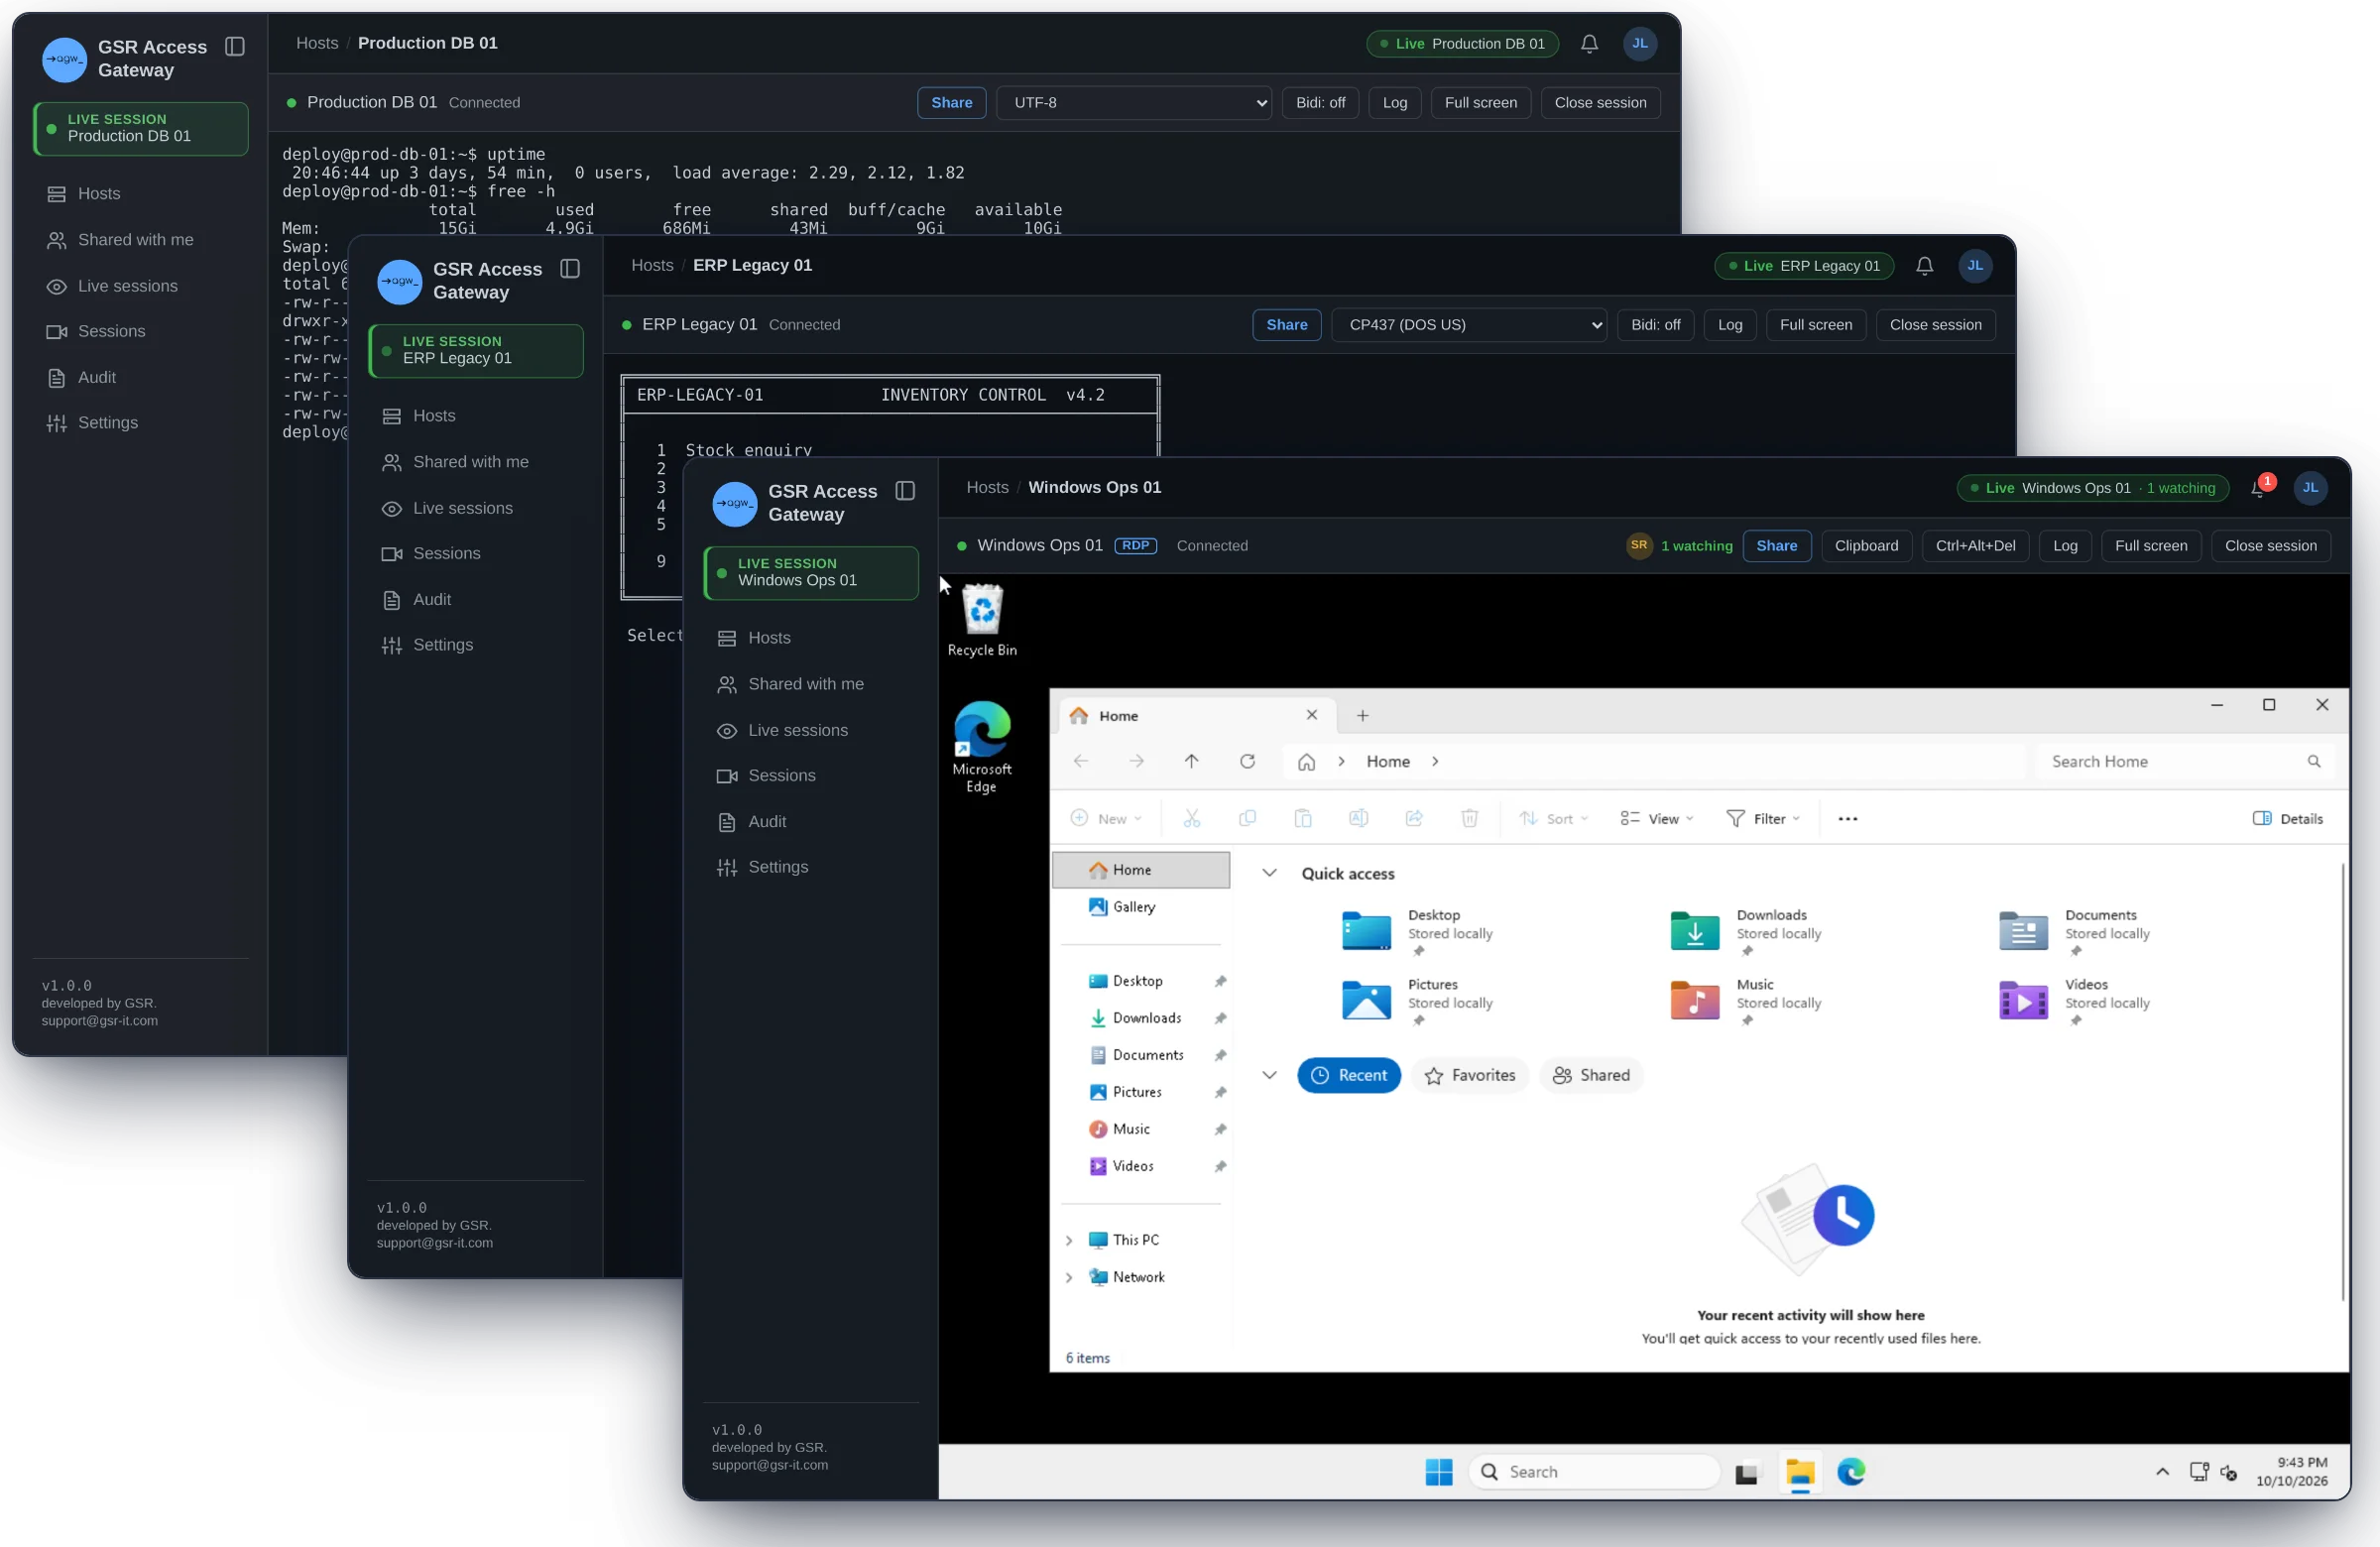This screenshot has height=1547, width=2380.
Task: Click Ctrl+Alt+Del button in Windows Ops toolbar
Action: click(1975, 546)
